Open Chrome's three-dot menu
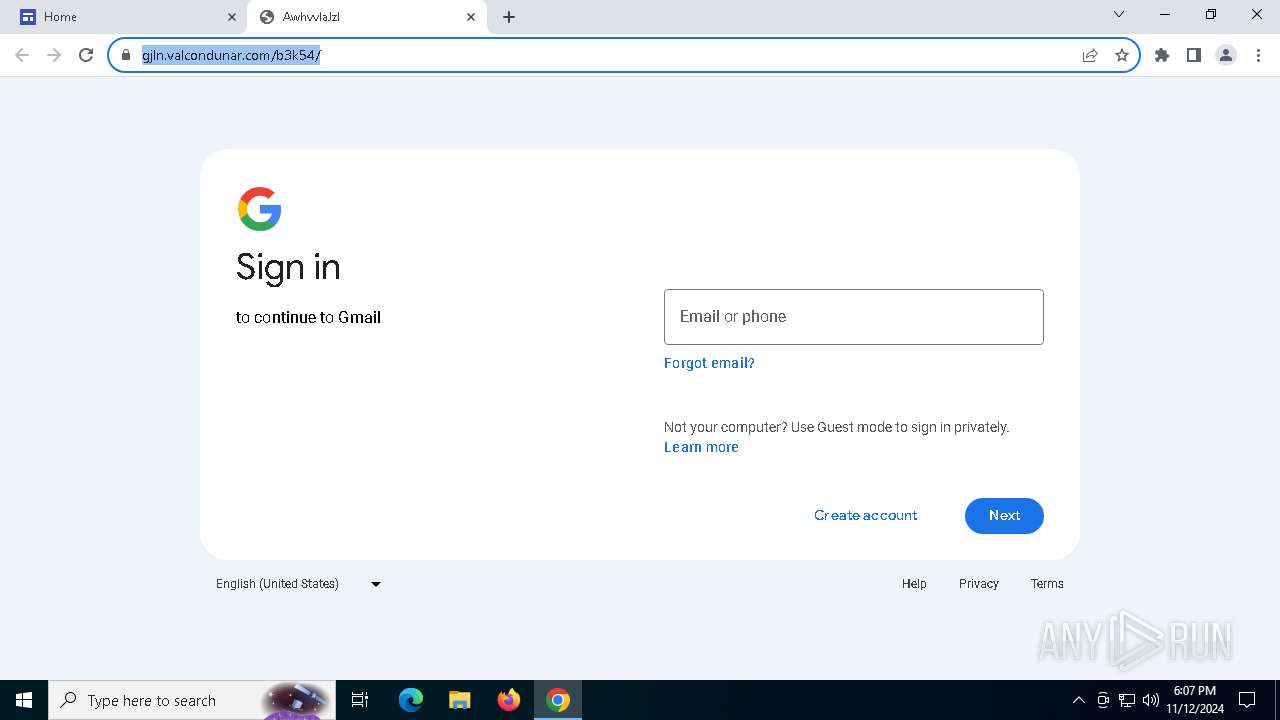The width and height of the screenshot is (1280, 720). pos(1258,55)
